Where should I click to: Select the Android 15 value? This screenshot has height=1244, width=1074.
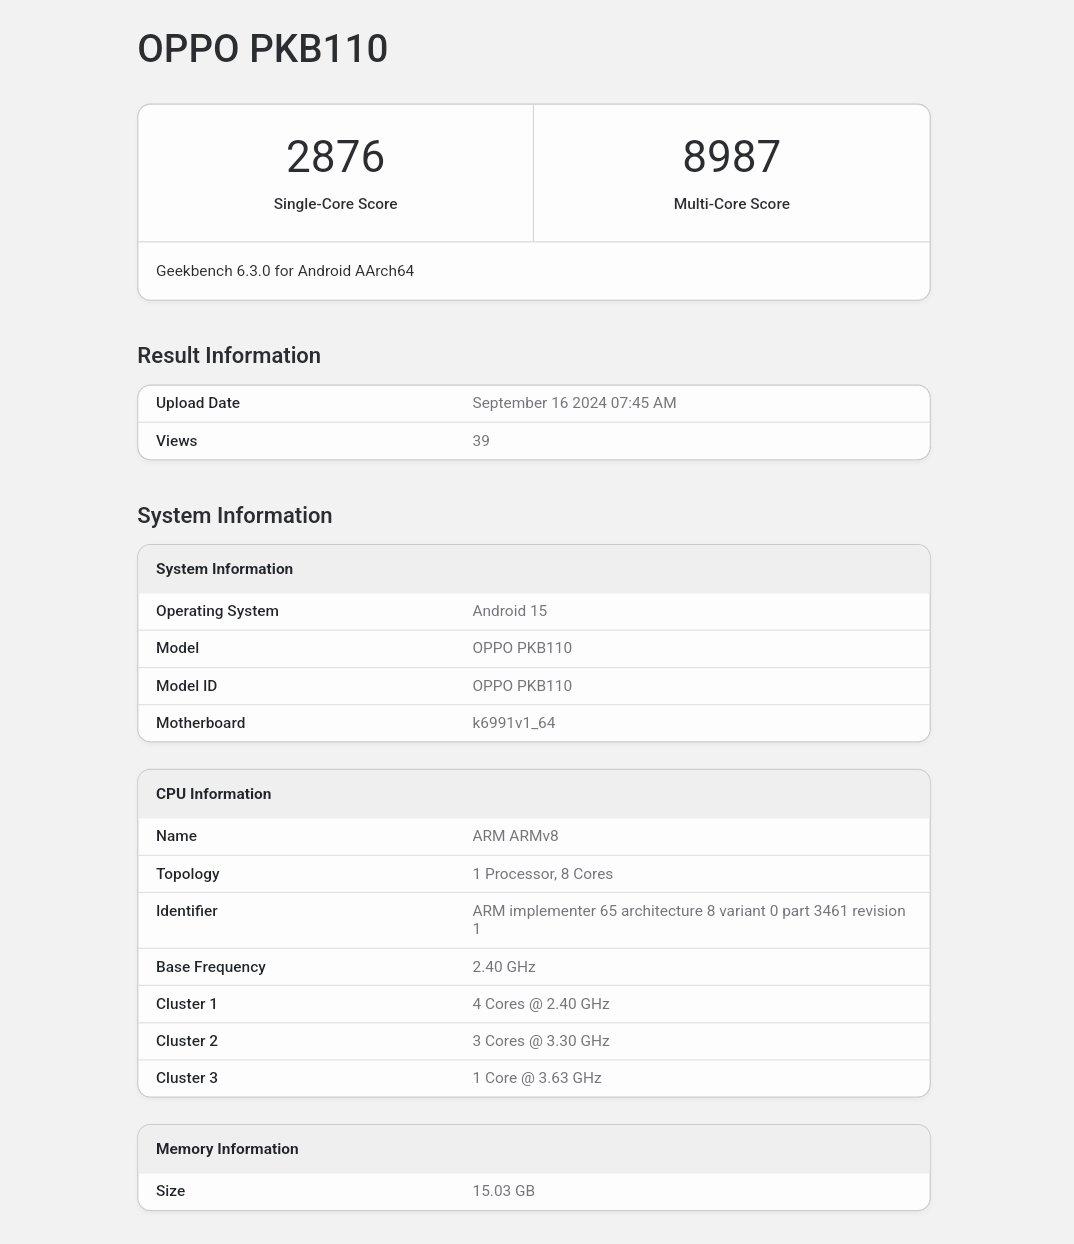509,611
